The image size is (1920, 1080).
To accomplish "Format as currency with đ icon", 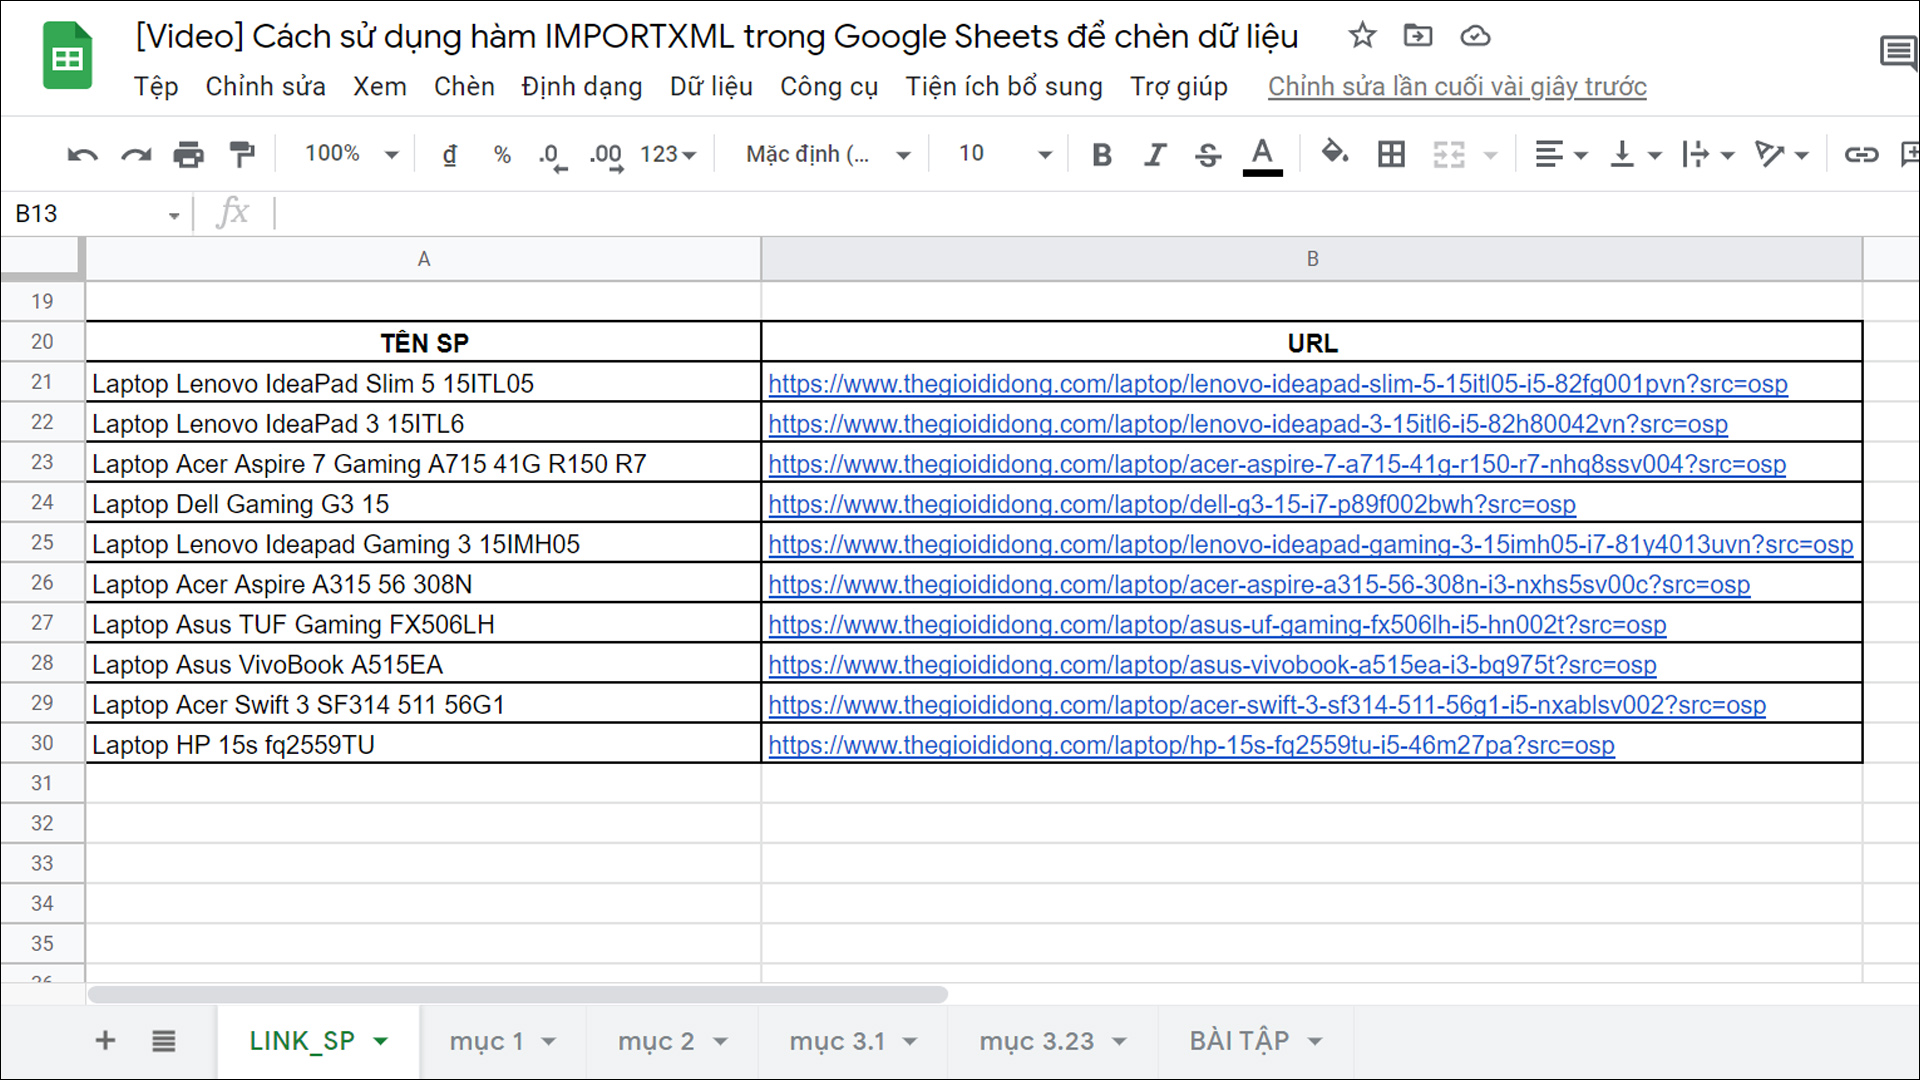I will (450, 155).
